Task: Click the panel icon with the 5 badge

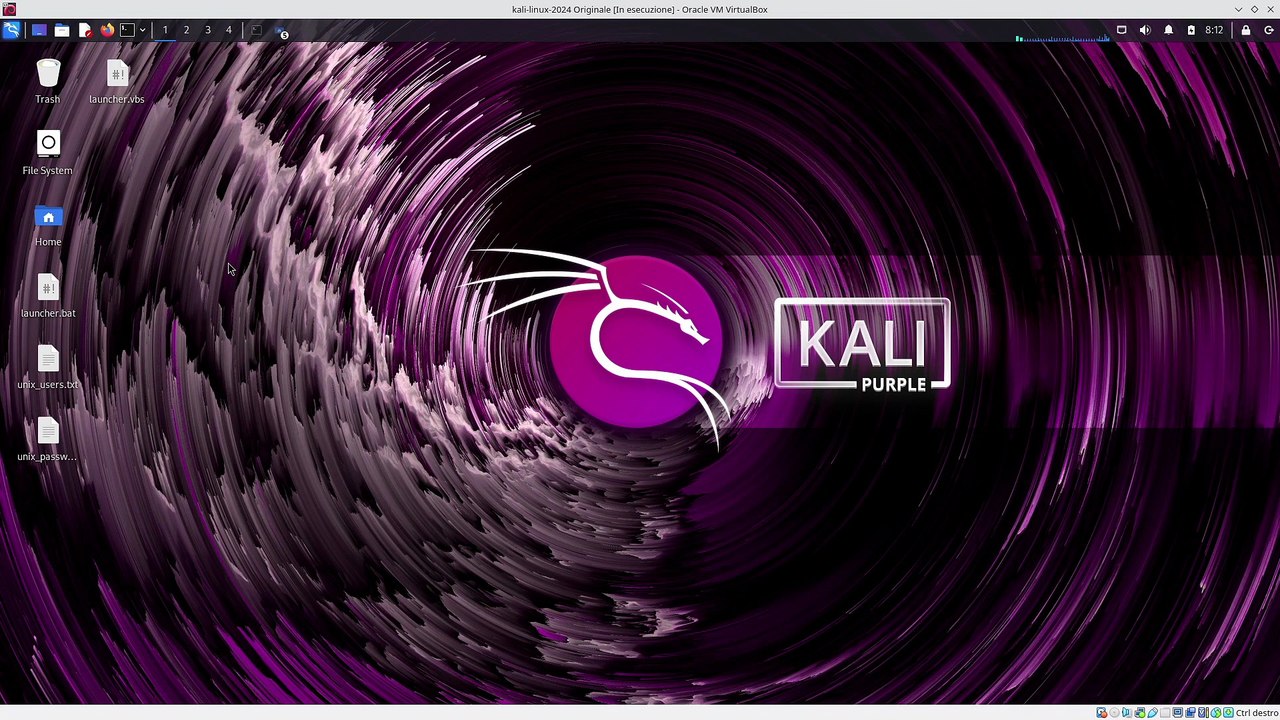Action: click(280, 31)
